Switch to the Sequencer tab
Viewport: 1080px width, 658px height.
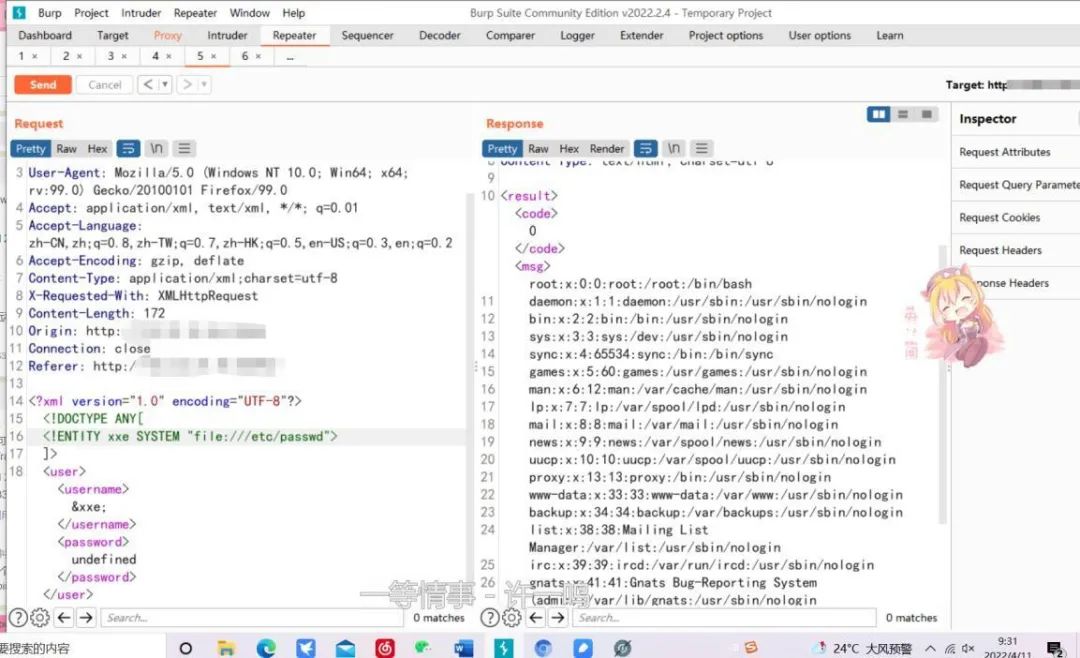click(367, 35)
